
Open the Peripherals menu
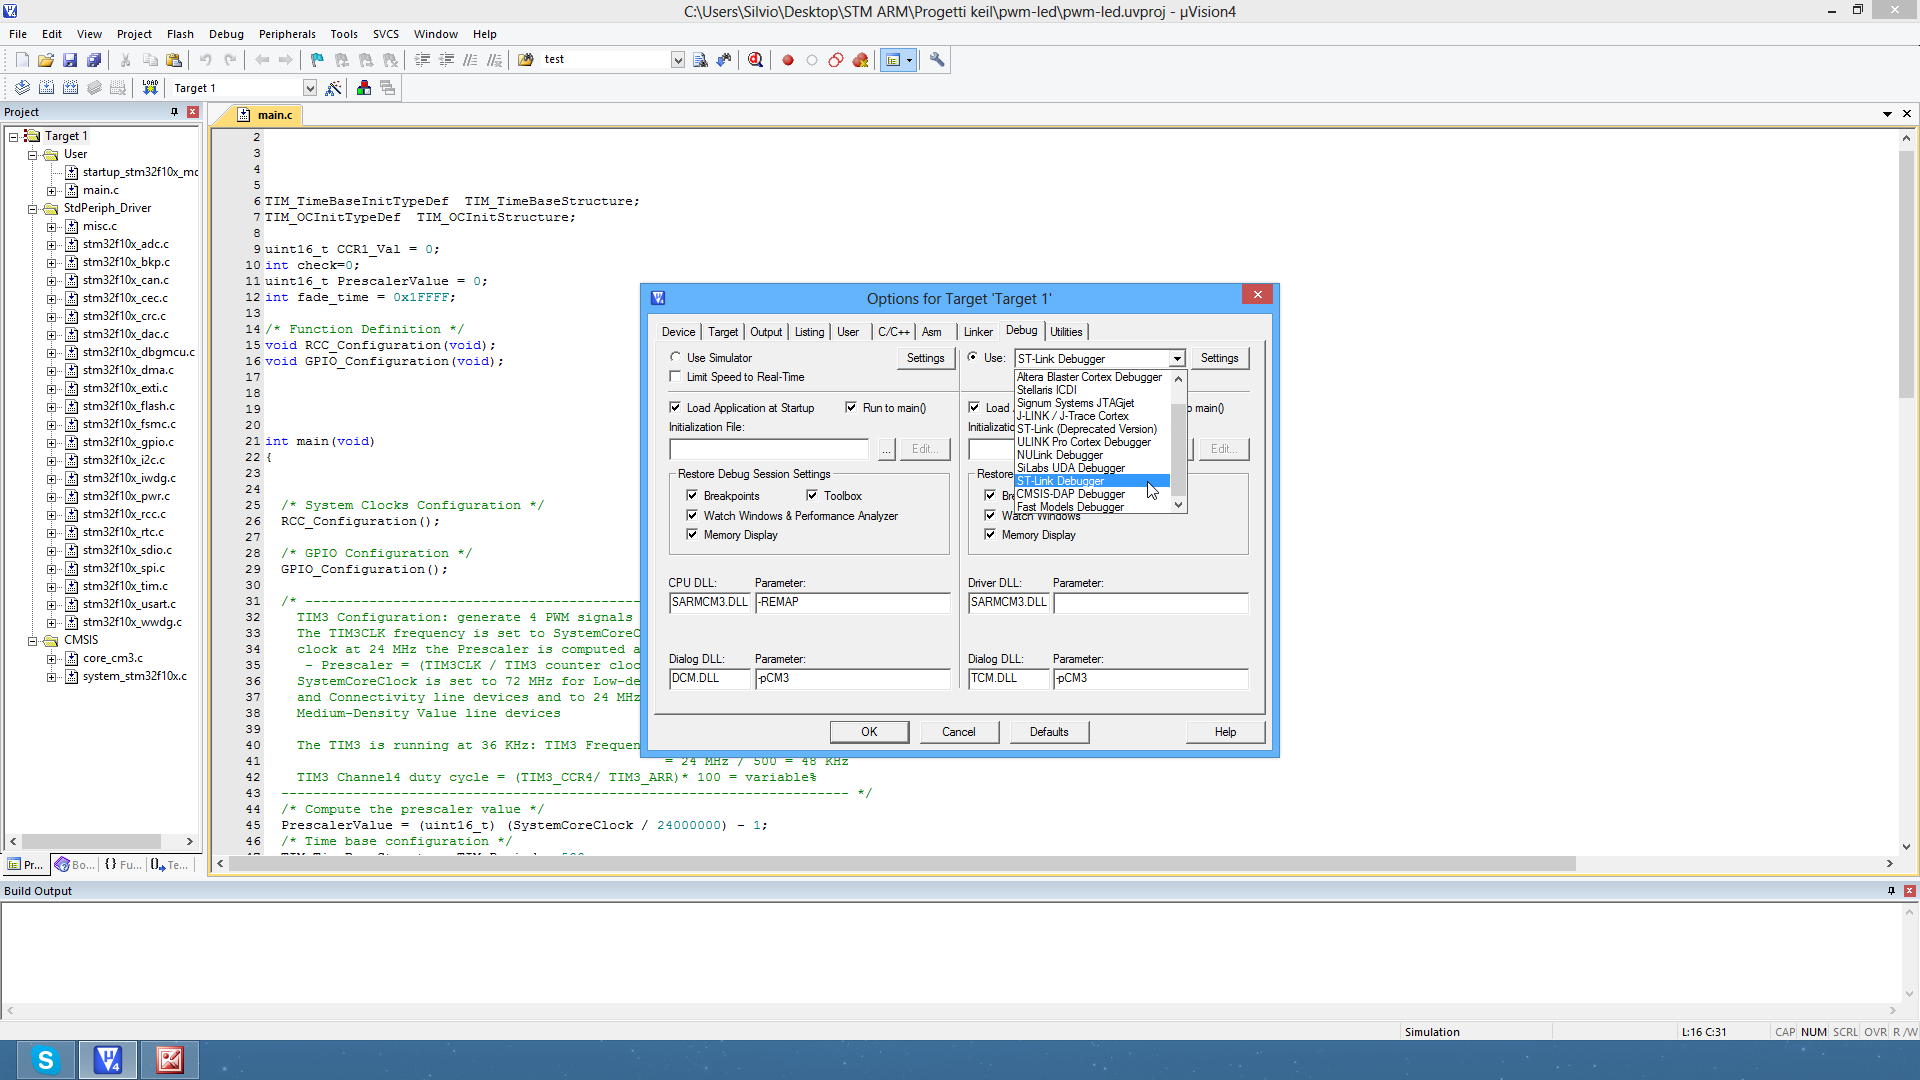[x=287, y=34]
